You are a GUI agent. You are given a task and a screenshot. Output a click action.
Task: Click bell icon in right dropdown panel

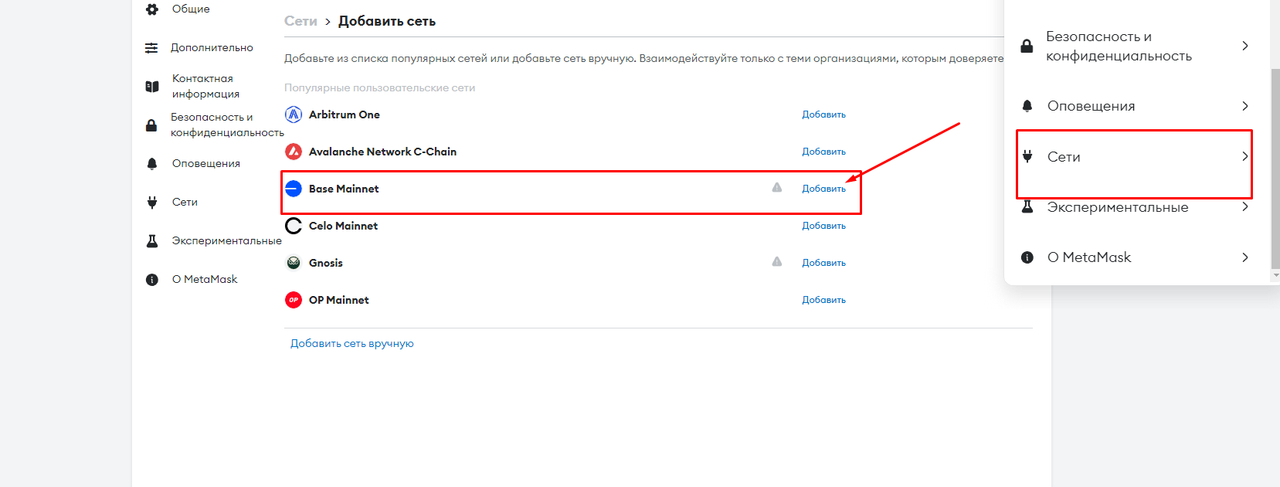tap(1026, 106)
